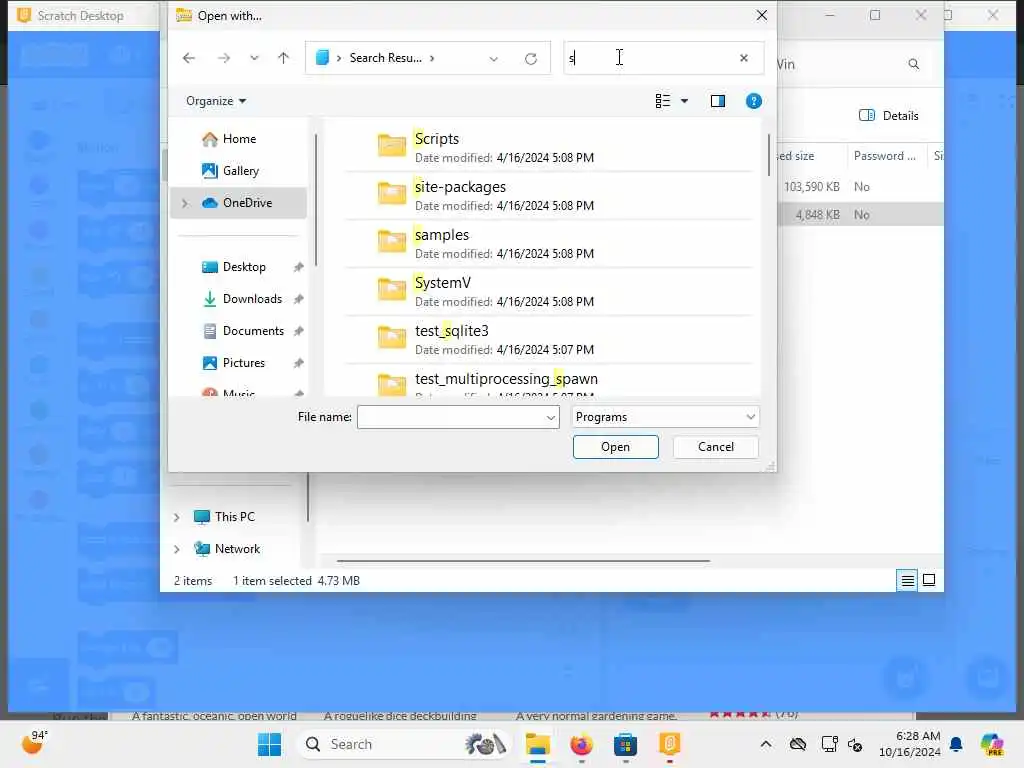Open notifications bell in the taskbar
Viewport: 1024px width, 768px height.
tap(956, 744)
